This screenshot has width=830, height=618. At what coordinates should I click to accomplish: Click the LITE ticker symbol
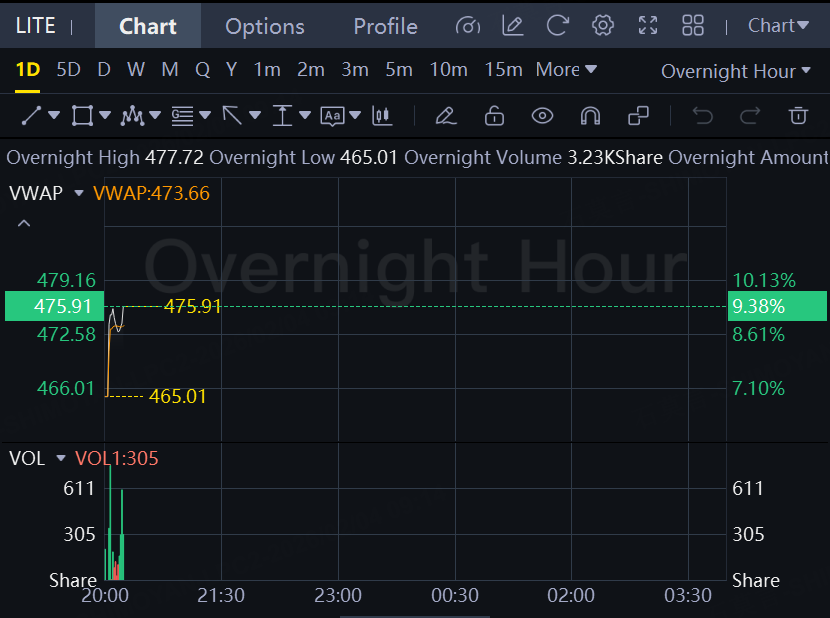click(x=35, y=25)
